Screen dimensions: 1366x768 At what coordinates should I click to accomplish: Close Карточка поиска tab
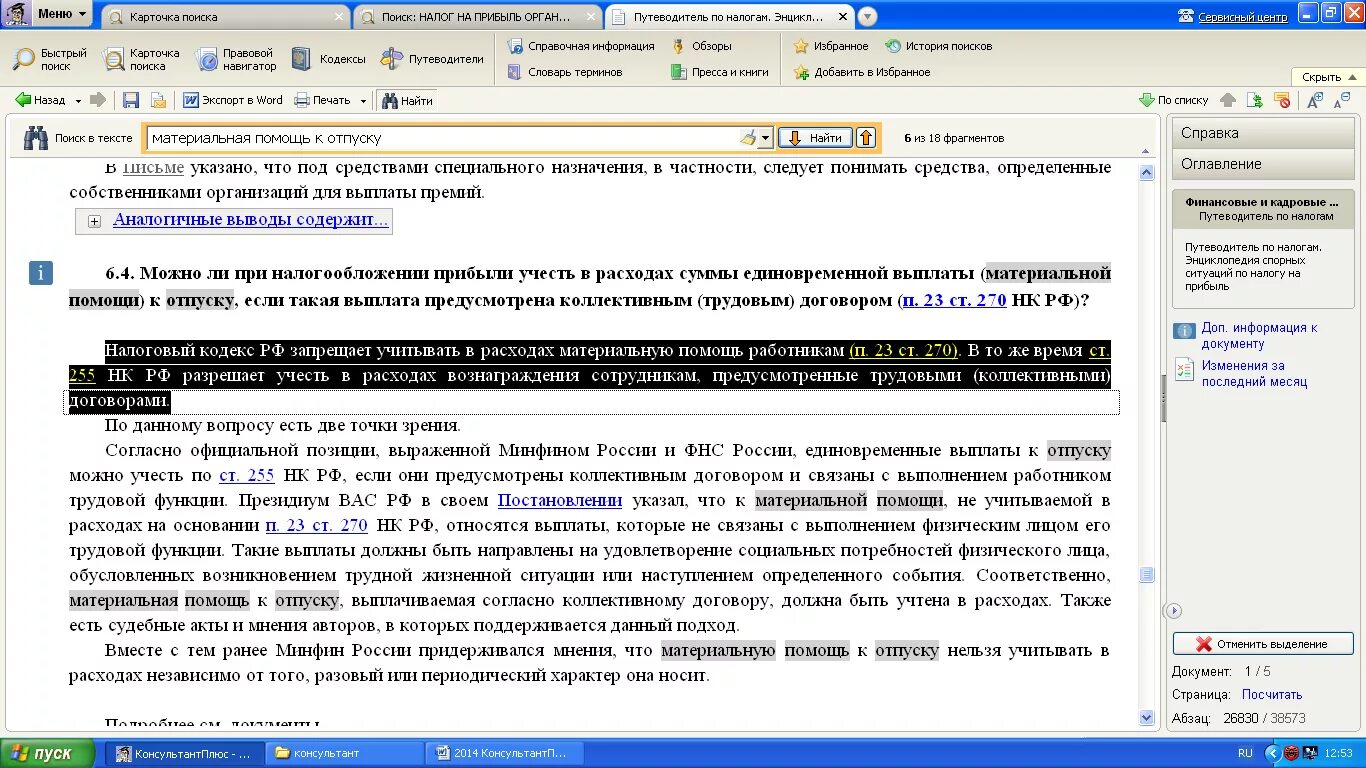click(x=338, y=17)
